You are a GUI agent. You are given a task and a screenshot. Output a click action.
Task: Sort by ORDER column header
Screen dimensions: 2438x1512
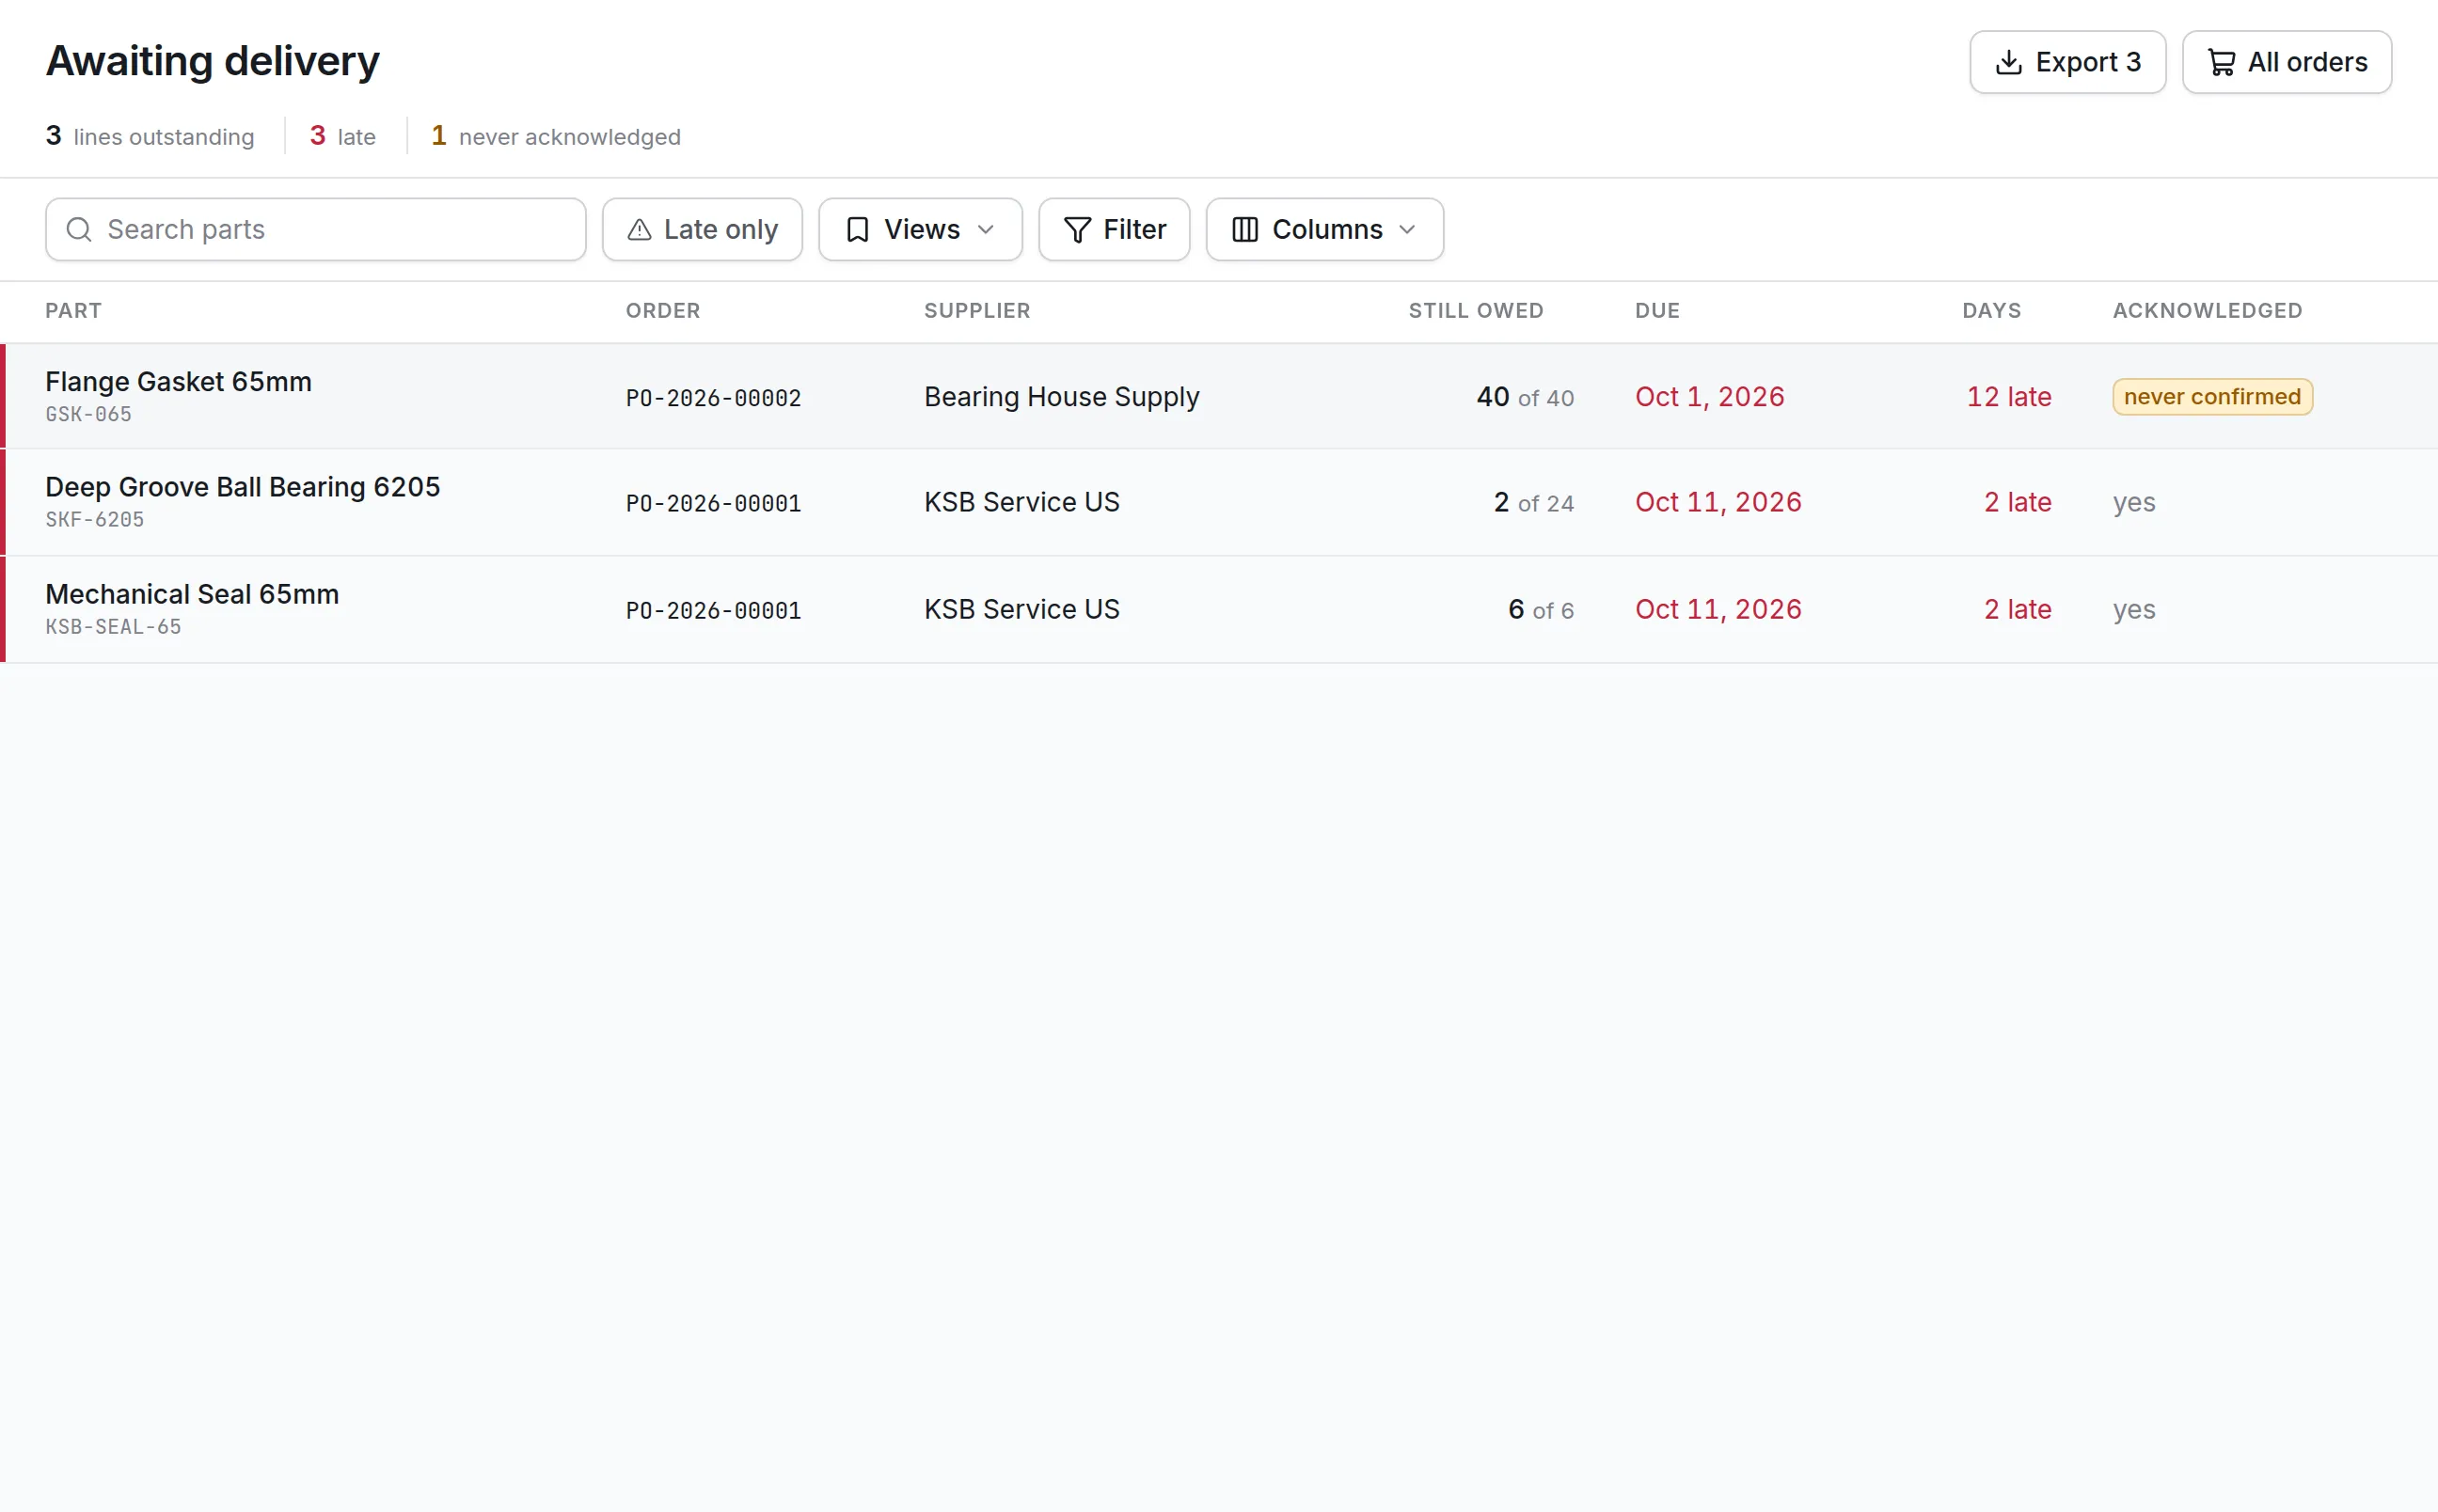click(x=663, y=311)
